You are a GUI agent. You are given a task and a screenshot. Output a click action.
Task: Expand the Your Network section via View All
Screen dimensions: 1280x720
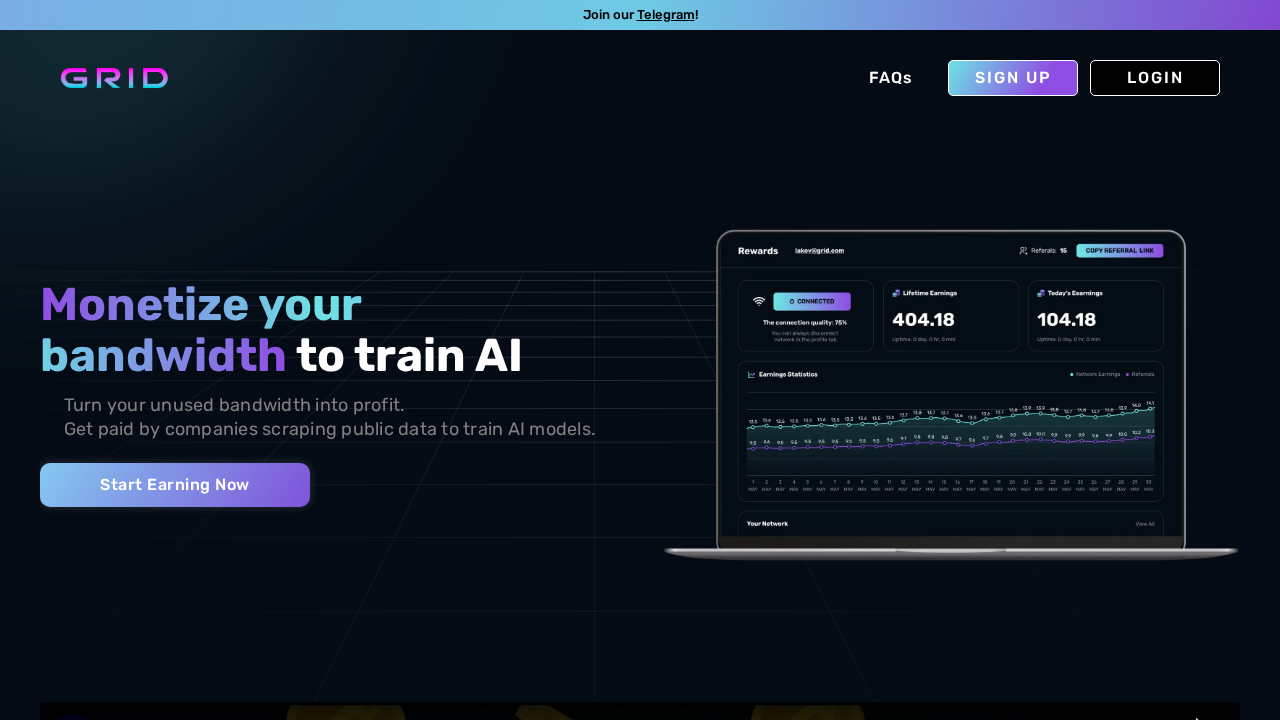pos(1145,523)
